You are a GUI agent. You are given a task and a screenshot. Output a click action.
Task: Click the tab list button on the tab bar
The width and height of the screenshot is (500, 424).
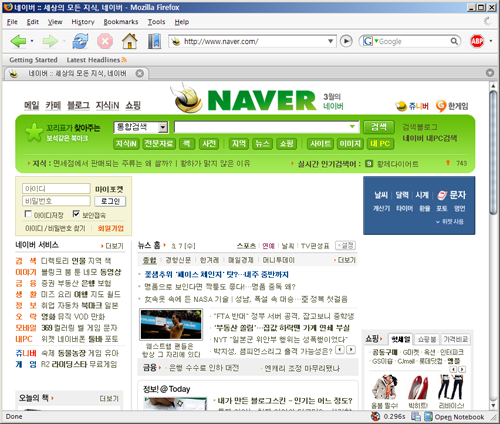click(x=490, y=73)
